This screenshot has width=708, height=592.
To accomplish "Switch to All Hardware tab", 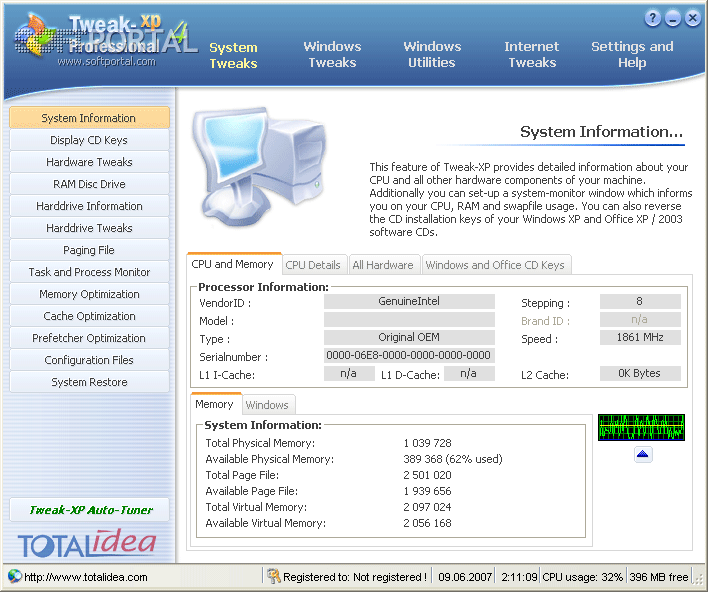I will point(383,265).
